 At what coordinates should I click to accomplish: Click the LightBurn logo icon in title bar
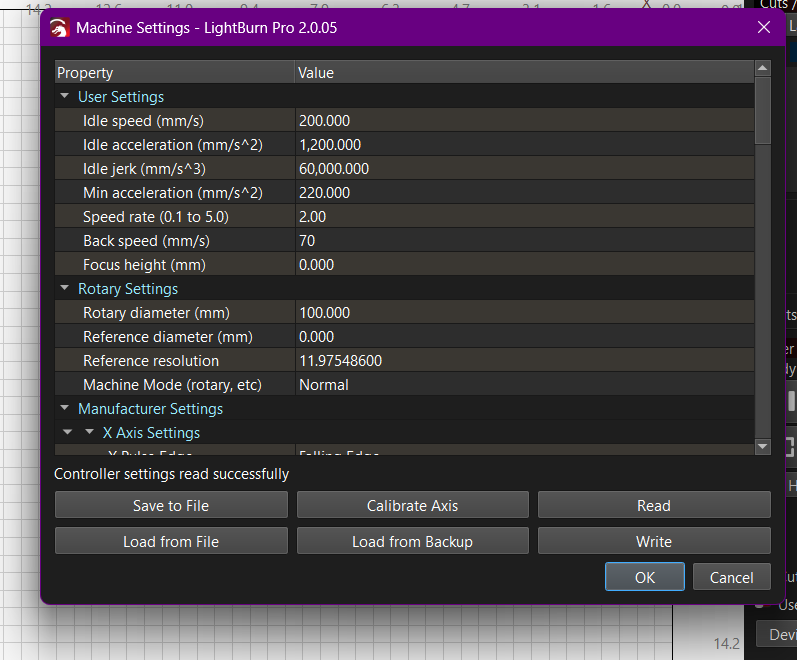pyautogui.click(x=59, y=28)
